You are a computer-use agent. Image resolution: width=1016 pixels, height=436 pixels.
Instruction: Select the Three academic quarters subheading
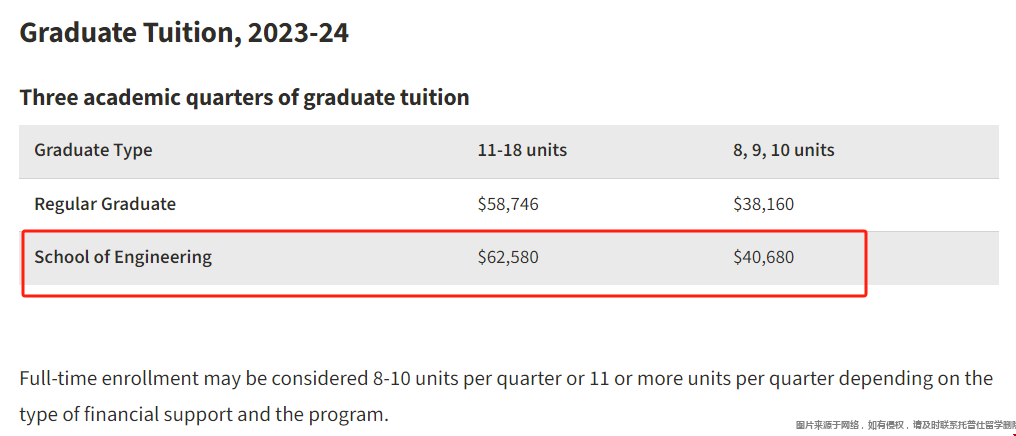click(244, 97)
